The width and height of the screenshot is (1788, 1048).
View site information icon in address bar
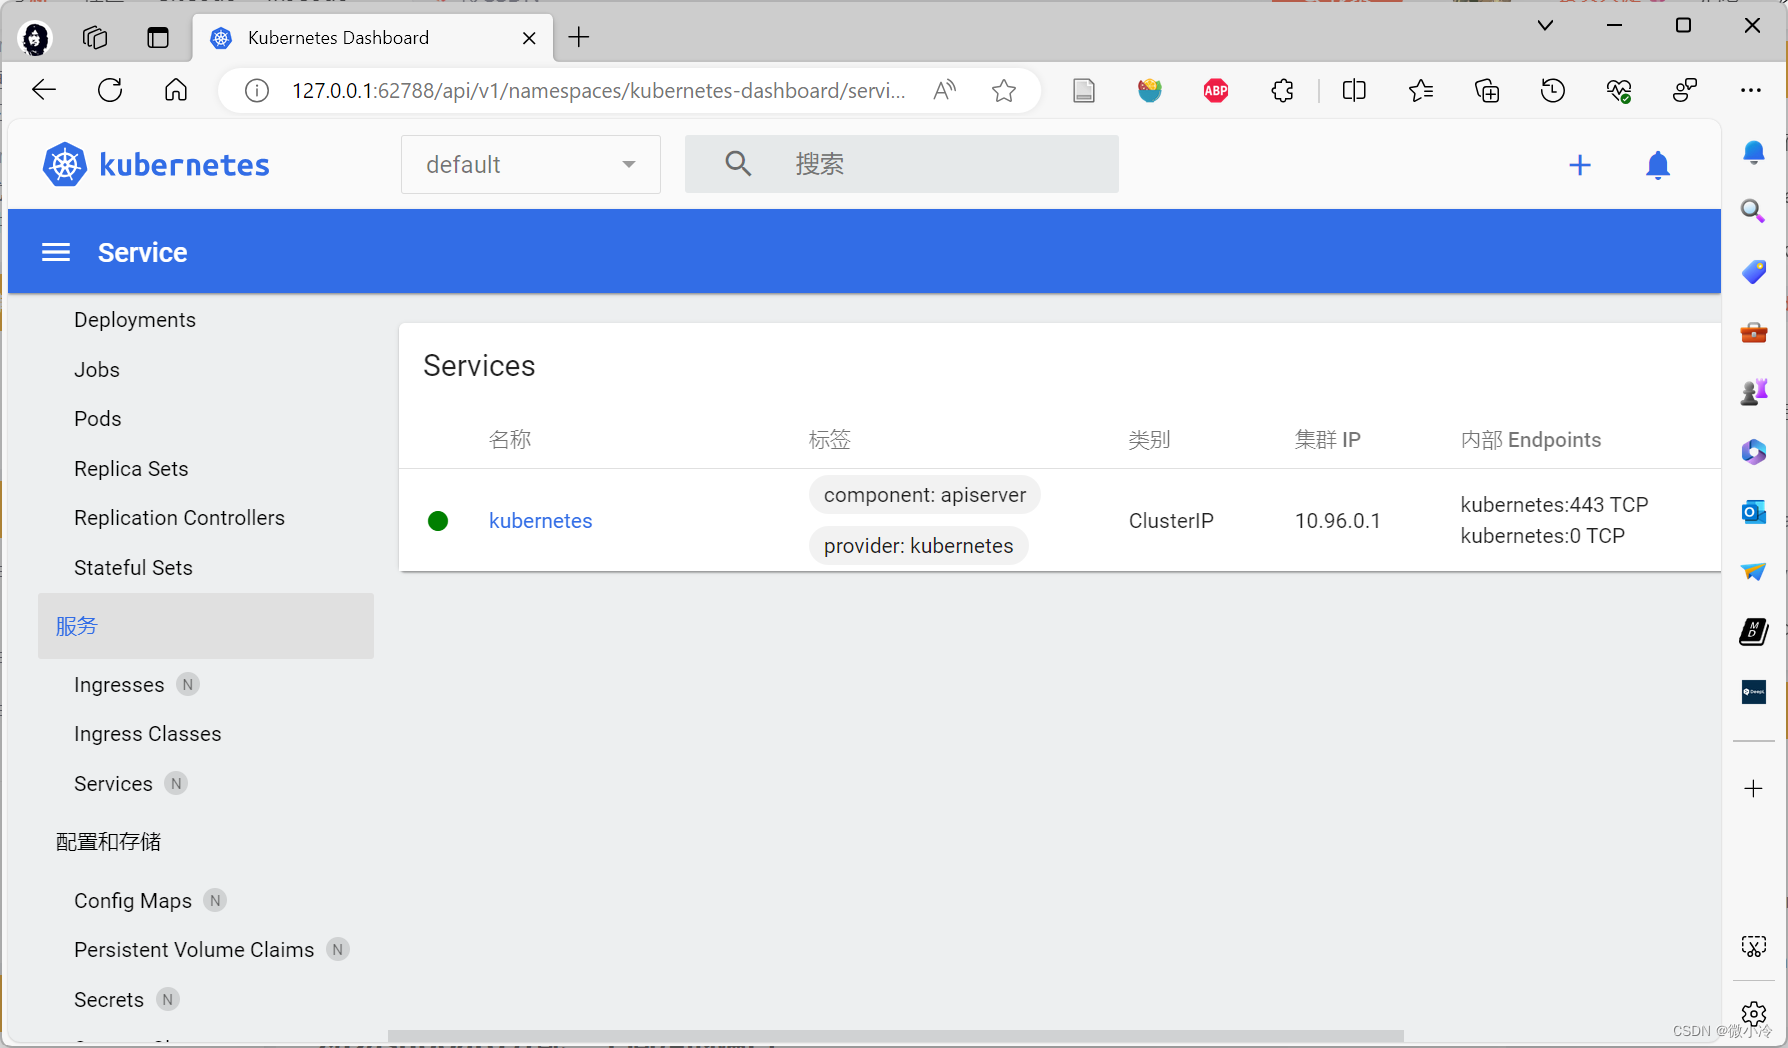[257, 91]
